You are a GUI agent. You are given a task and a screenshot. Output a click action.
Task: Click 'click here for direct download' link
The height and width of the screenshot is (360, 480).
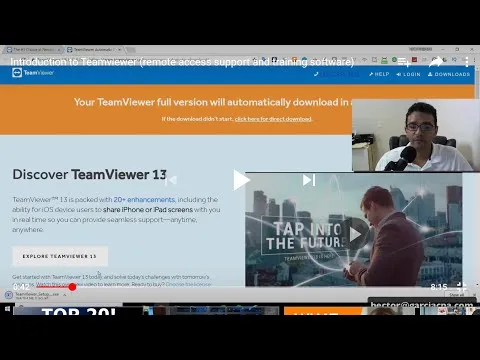[x=273, y=119]
